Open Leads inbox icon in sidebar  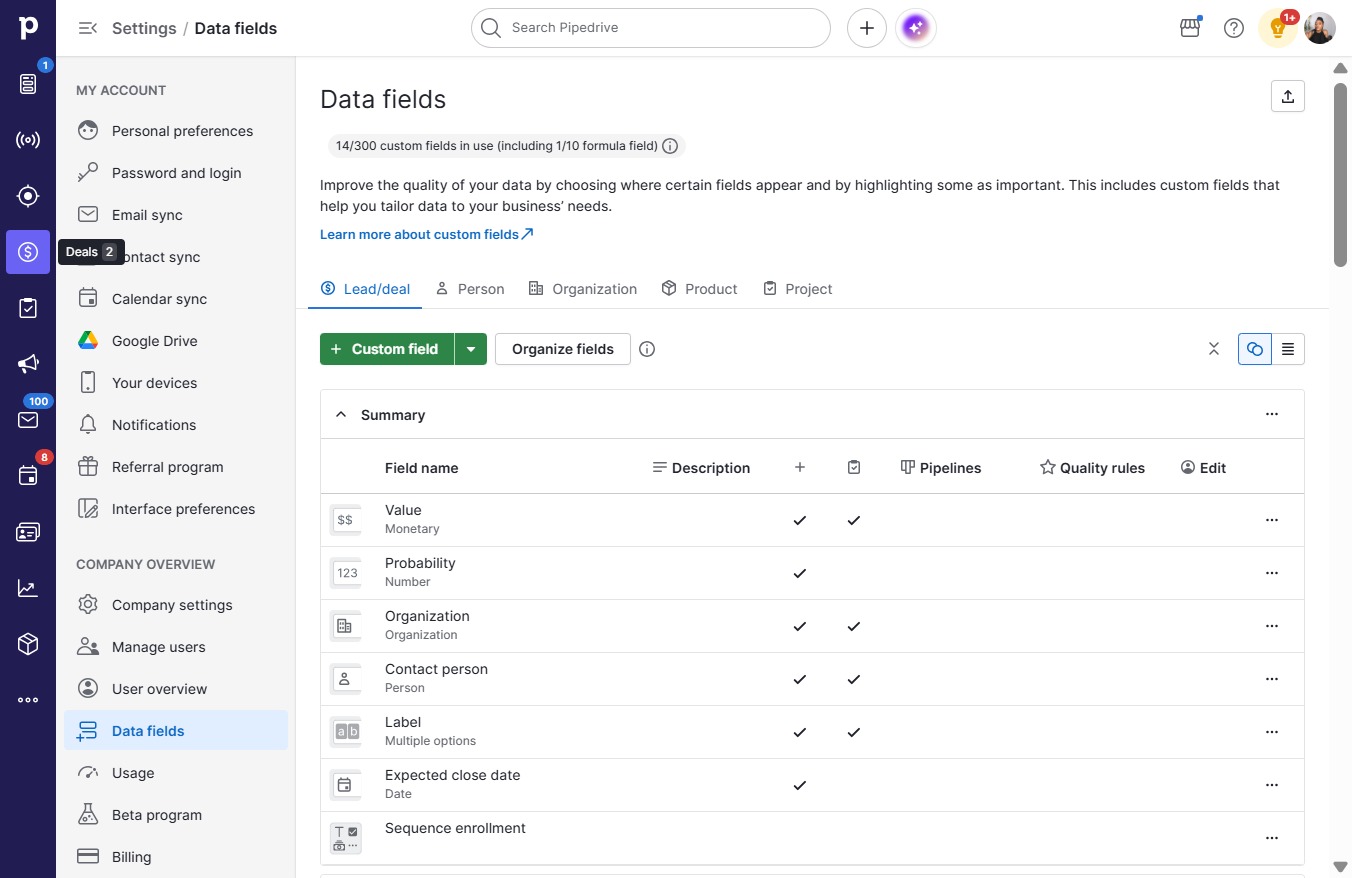[28, 84]
